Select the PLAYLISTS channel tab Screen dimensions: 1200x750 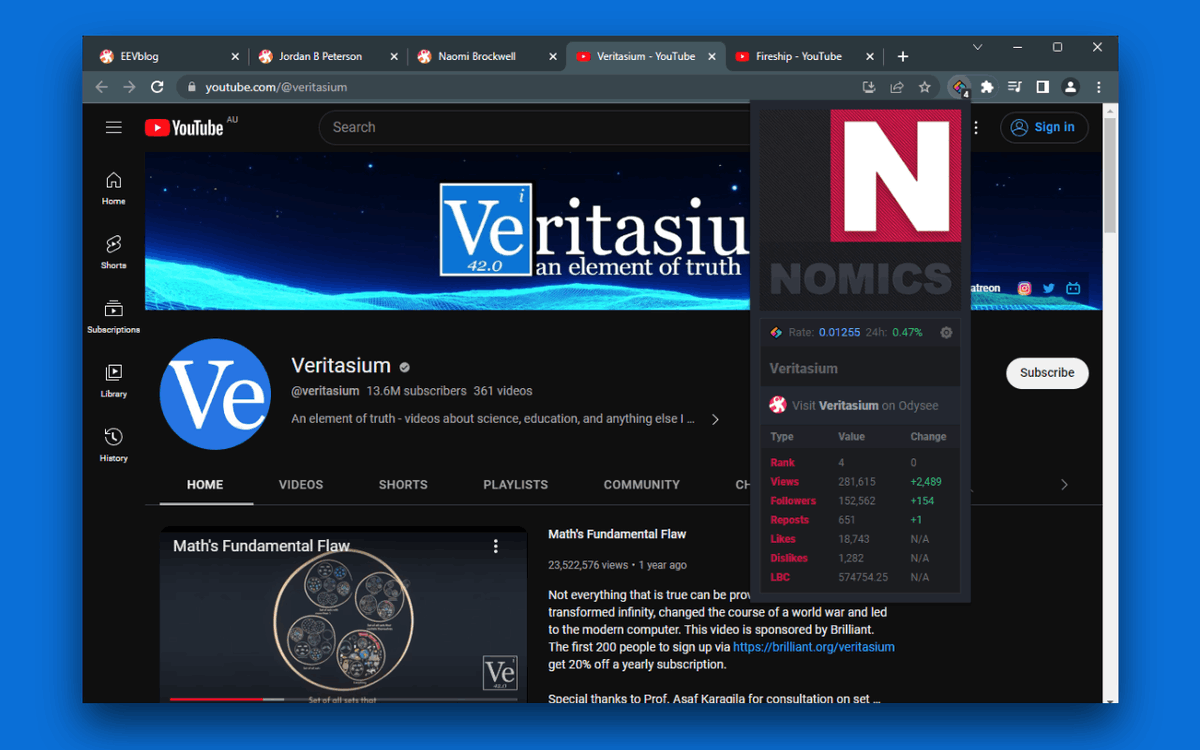pyautogui.click(x=516, y=485)
